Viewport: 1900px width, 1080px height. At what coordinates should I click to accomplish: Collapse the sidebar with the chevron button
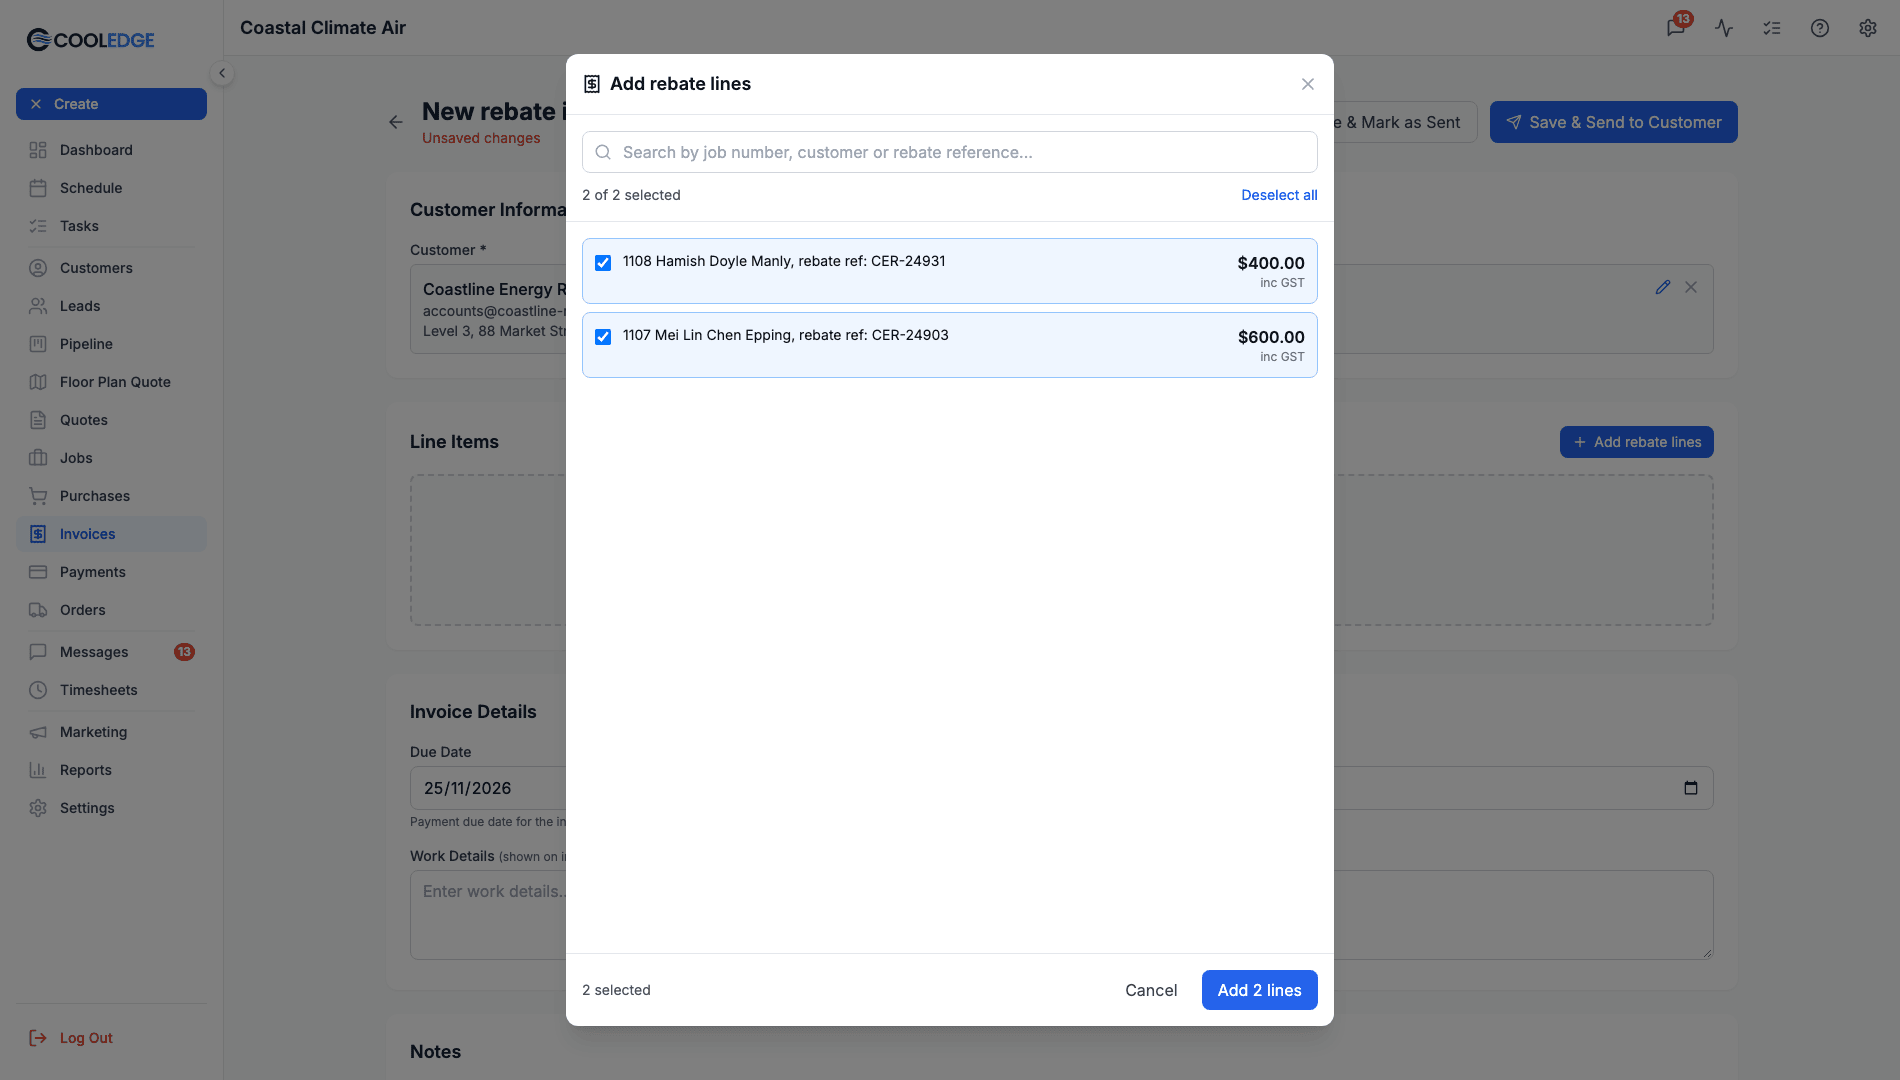[x=222, y=73]
